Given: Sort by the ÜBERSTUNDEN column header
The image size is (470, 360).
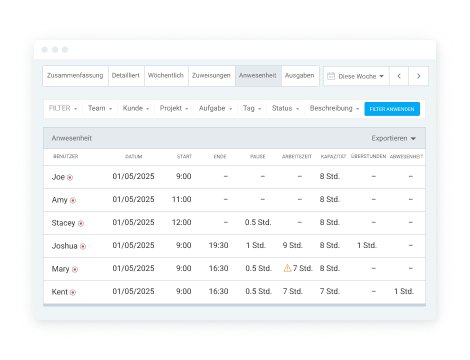Looking at the screenshot, I should [369, 156].
